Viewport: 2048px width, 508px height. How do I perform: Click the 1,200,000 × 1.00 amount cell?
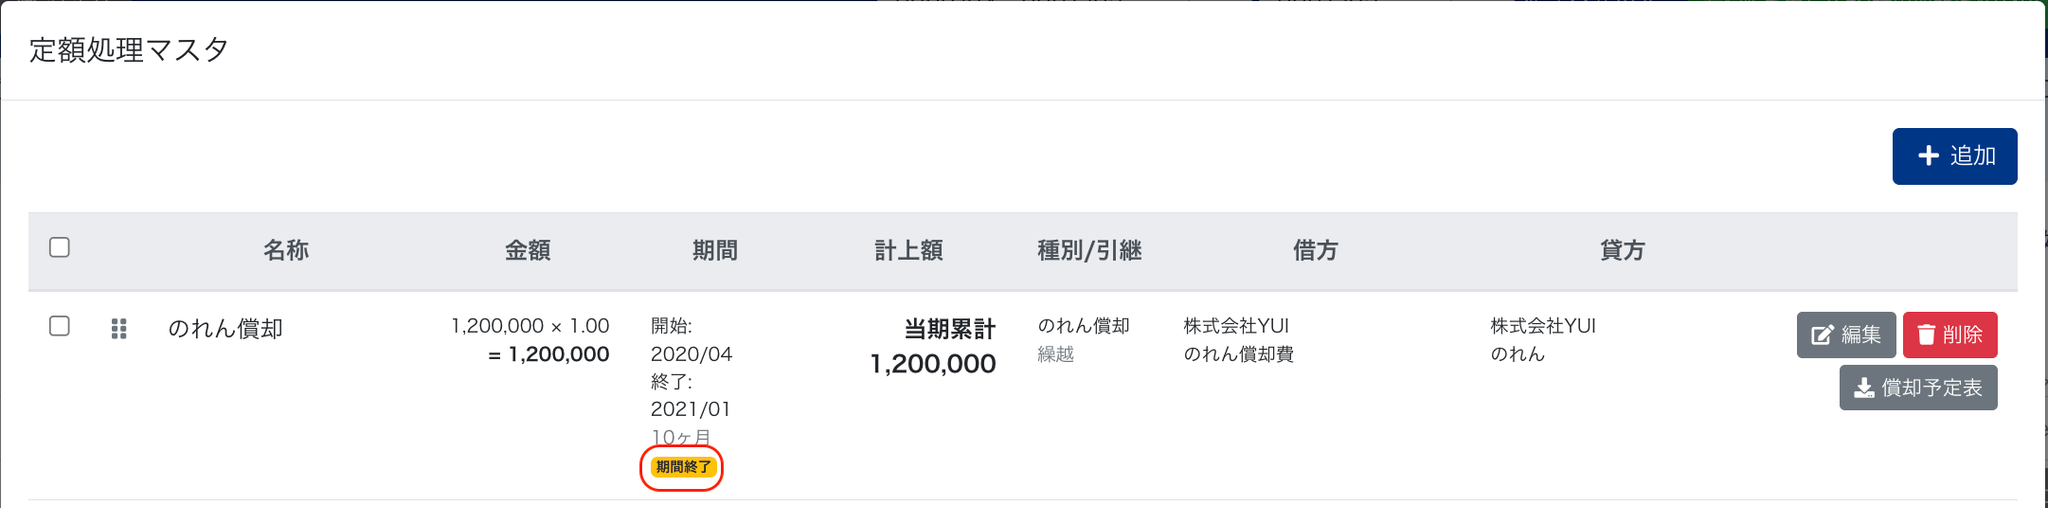tap(530, 326)
